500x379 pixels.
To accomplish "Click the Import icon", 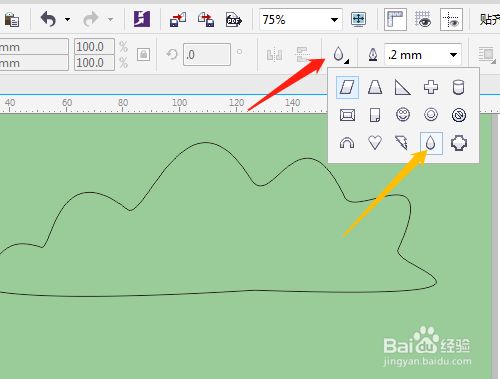I will point(178,20).
